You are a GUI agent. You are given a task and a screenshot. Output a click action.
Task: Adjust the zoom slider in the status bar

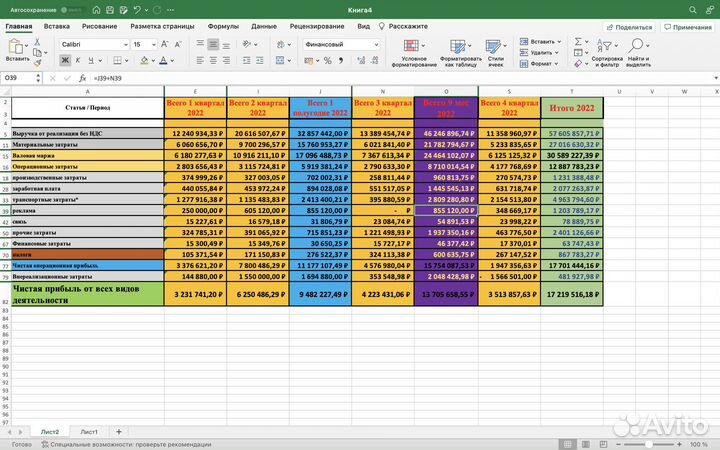click(x=648, y=444)
